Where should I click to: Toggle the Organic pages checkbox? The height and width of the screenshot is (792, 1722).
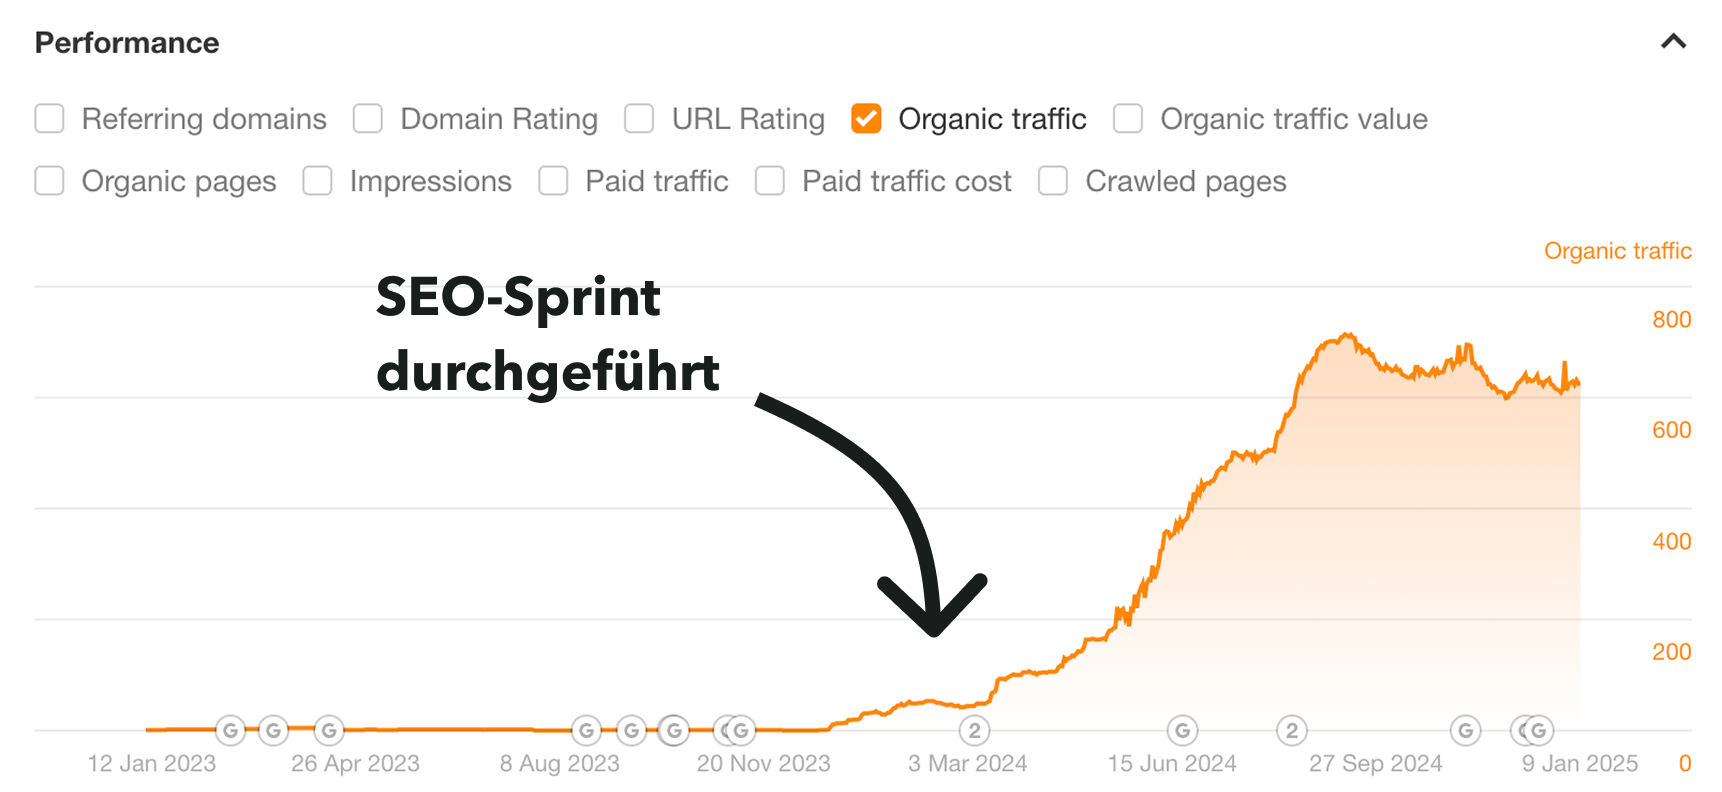click(49, 181)
